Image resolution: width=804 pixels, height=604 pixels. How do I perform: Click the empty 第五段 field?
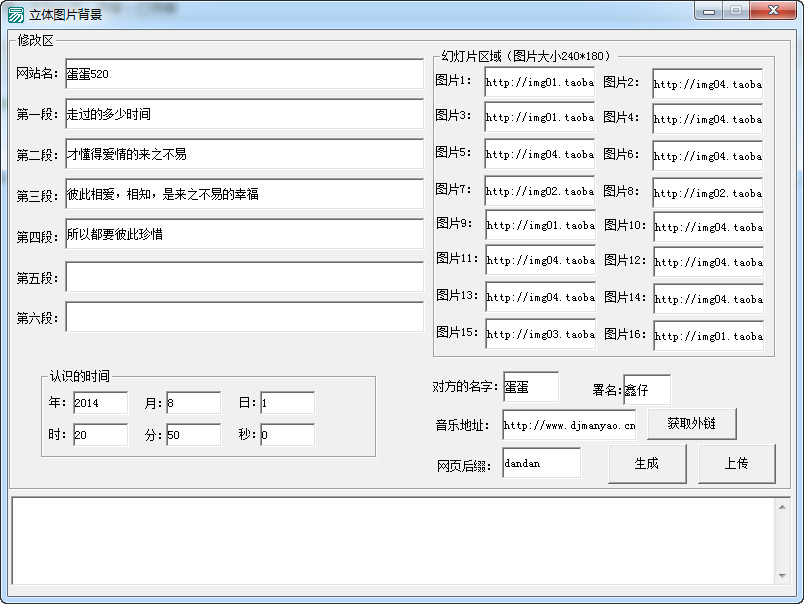tap(245, 277)
